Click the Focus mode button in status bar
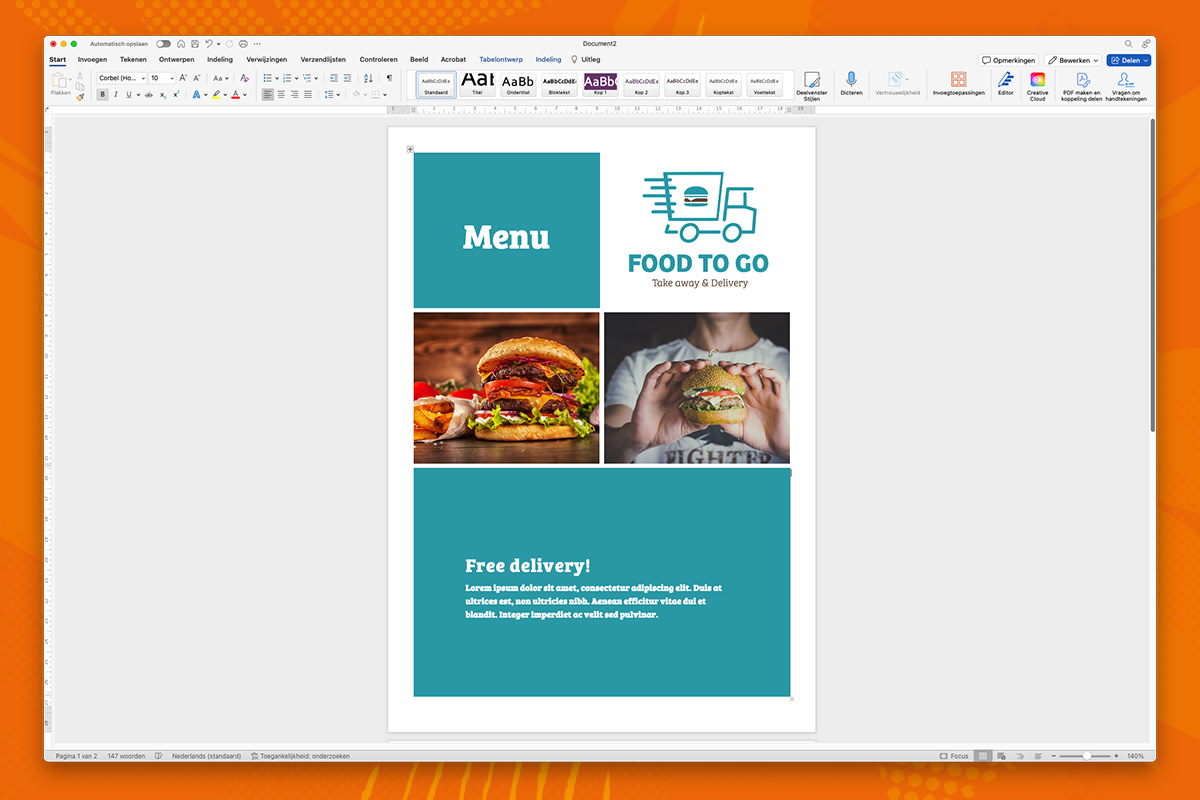 click(954, 756)
